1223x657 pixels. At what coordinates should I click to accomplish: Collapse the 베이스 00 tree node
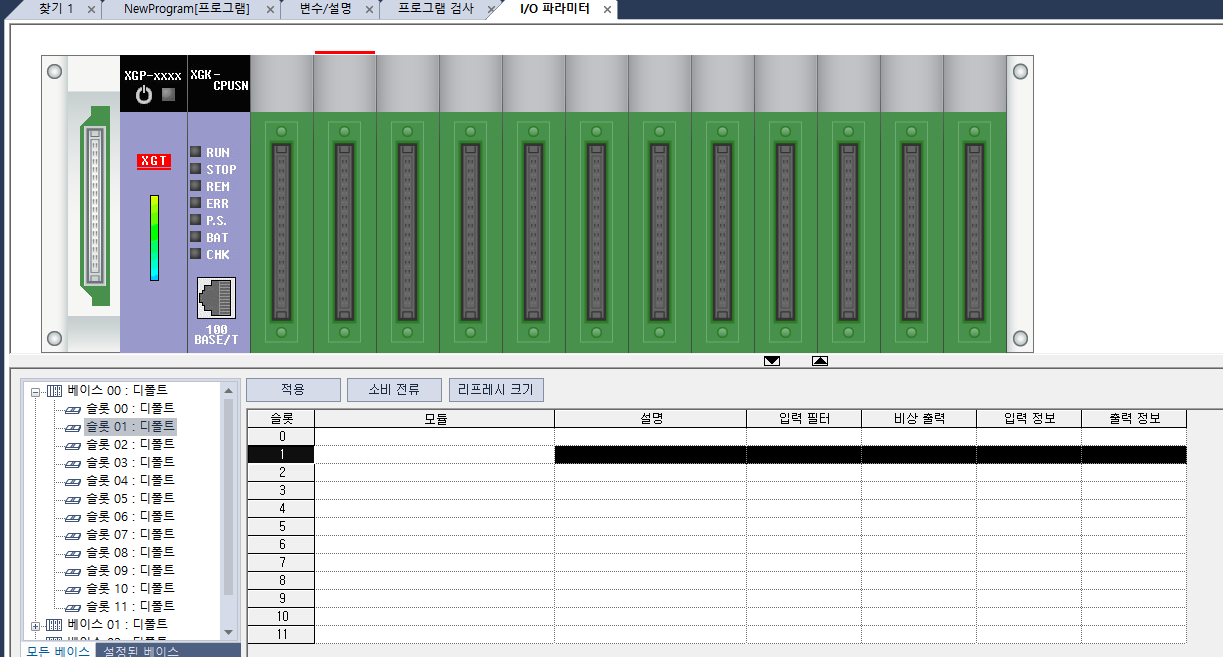[x=34, y=390]
